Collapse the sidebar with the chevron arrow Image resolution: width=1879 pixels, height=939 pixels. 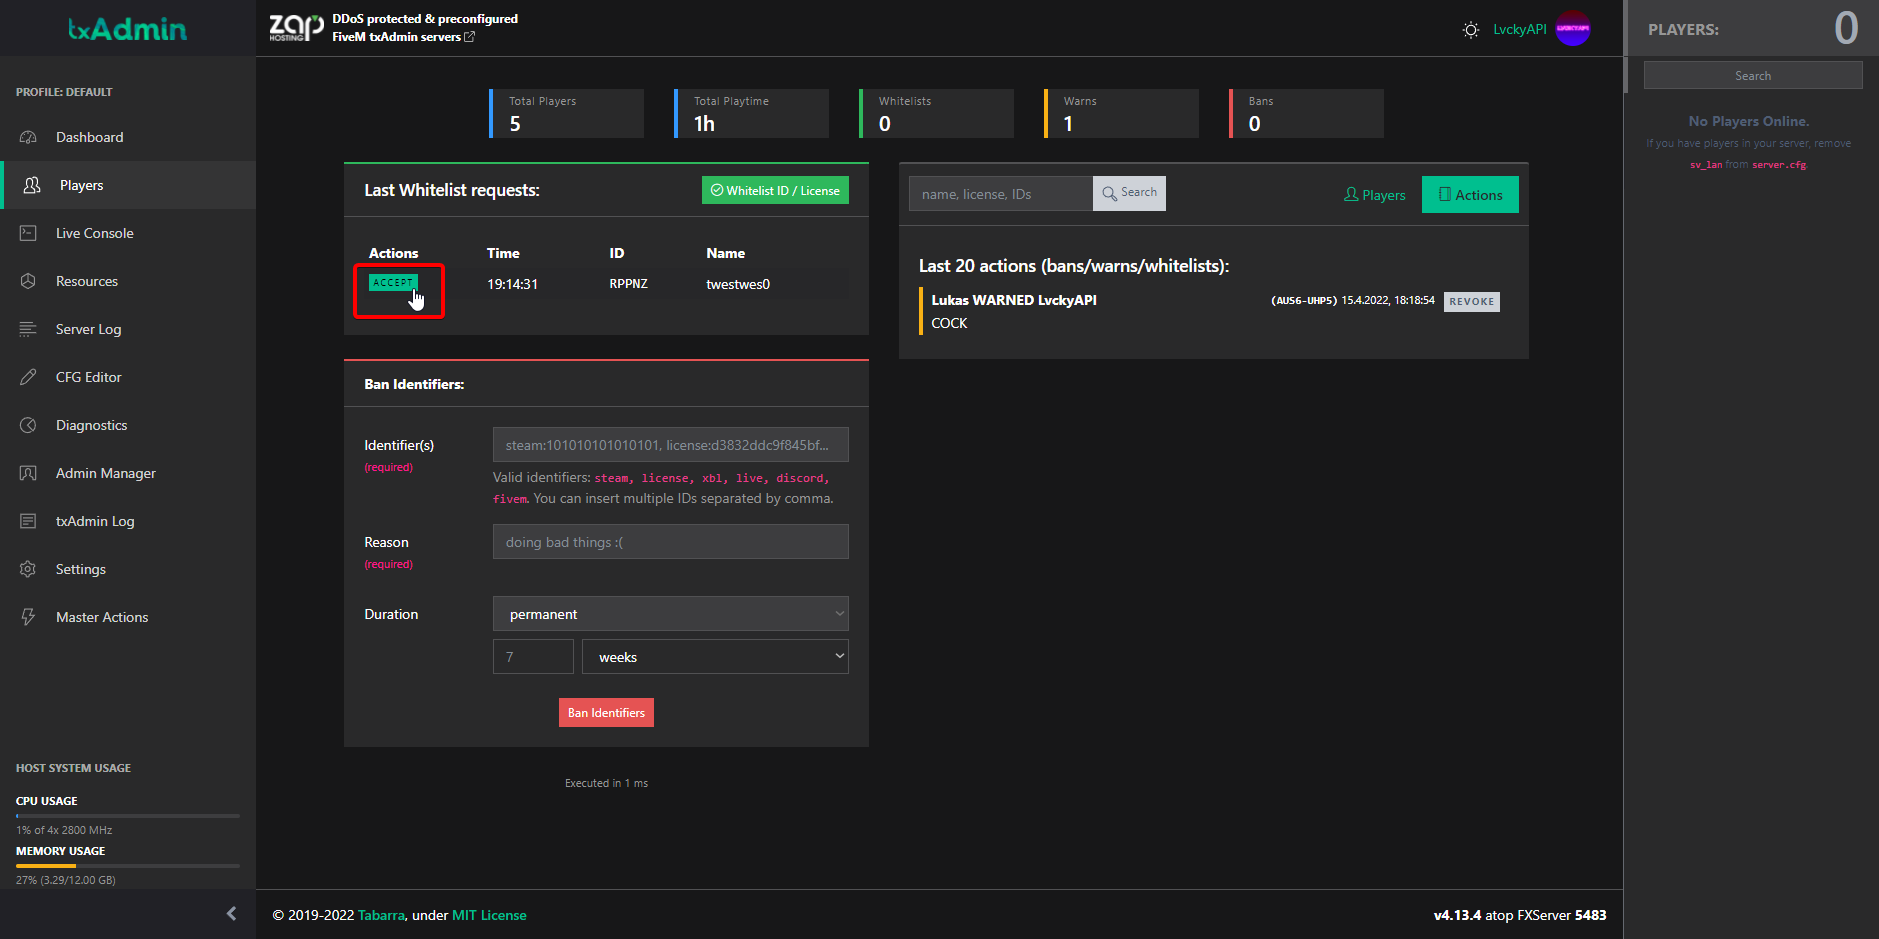[x=231, y=913]
